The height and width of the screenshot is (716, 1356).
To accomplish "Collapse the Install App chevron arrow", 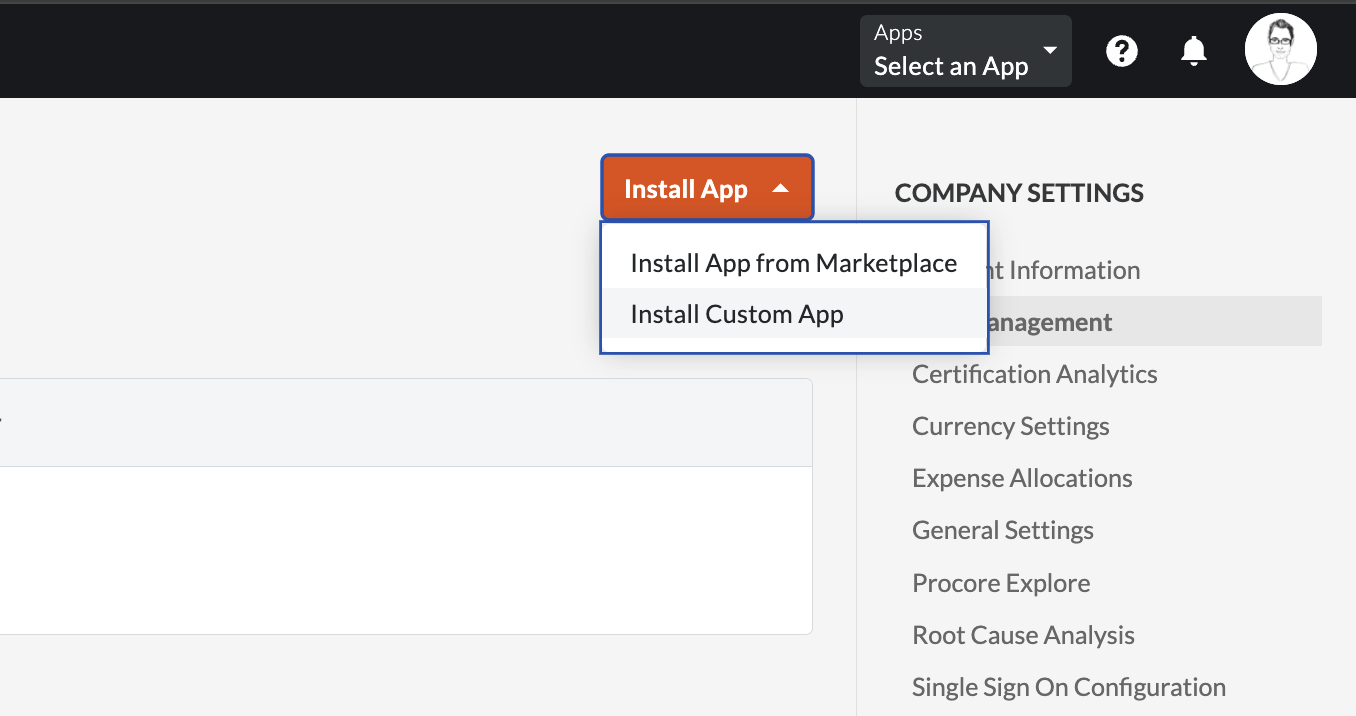I will pos(781,186).
